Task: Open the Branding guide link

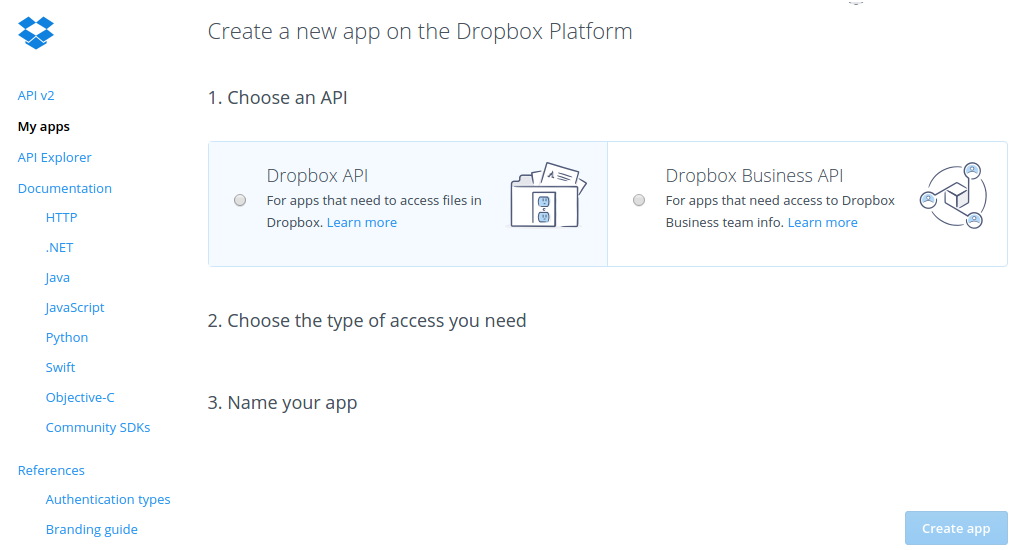Action: click(x=91, y=529)
